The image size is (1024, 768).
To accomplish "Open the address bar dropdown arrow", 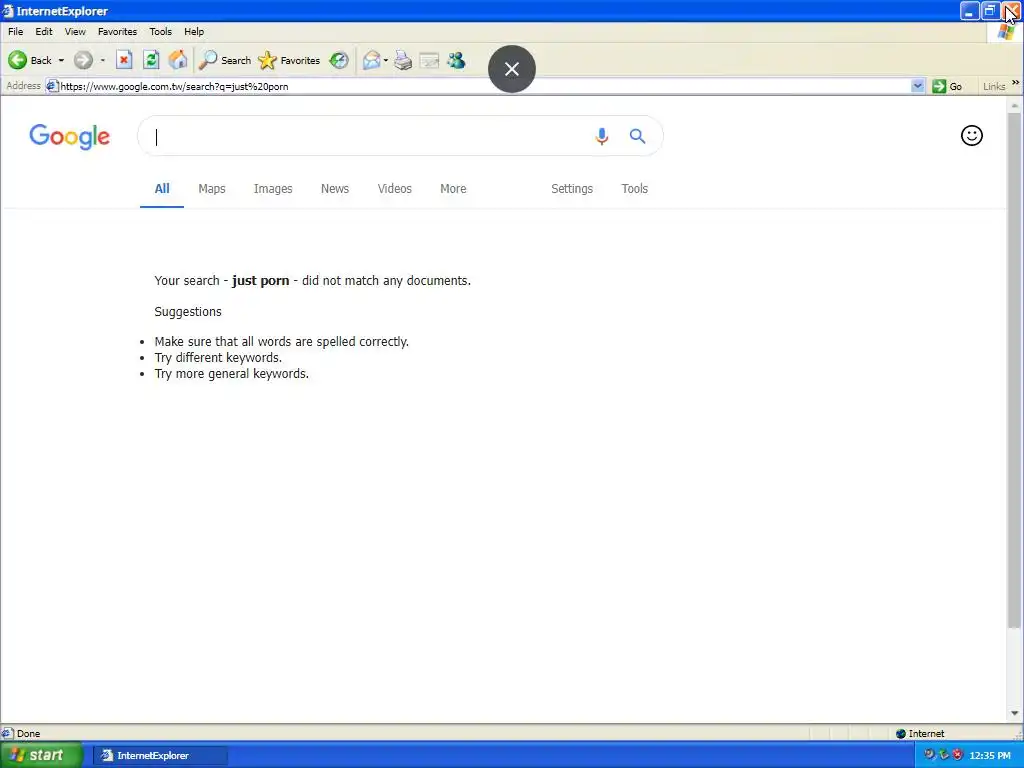I will [x=918, y=86].
